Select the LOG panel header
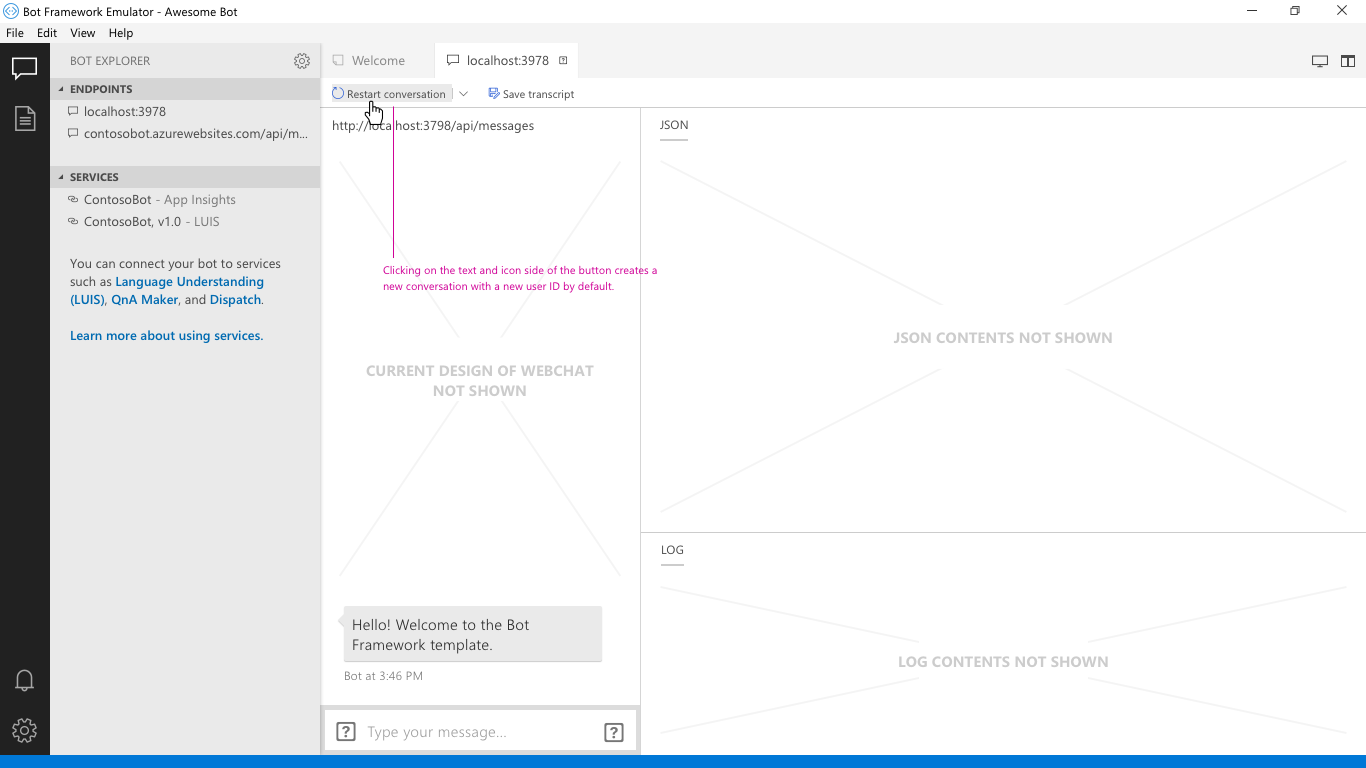Screen dimensions: 1366x768 coord(672,550)
